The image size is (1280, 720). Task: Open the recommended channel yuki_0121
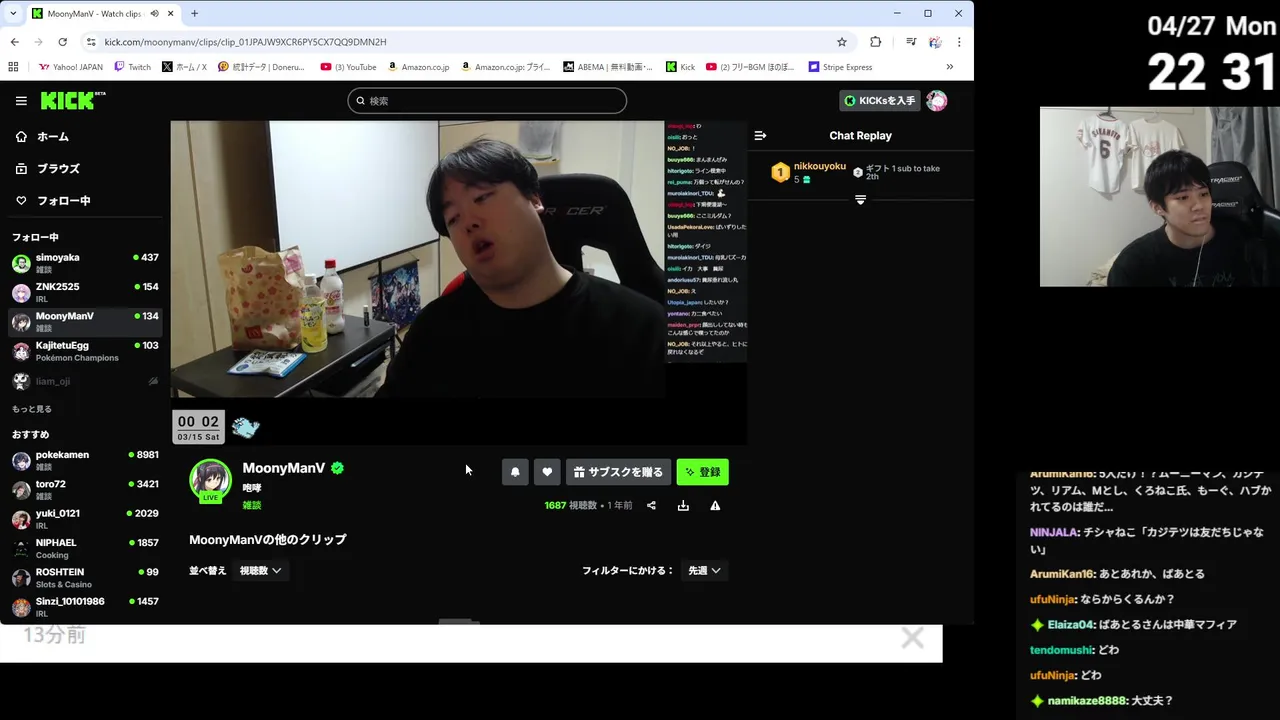pyautogui.click(x=85, y=519)
